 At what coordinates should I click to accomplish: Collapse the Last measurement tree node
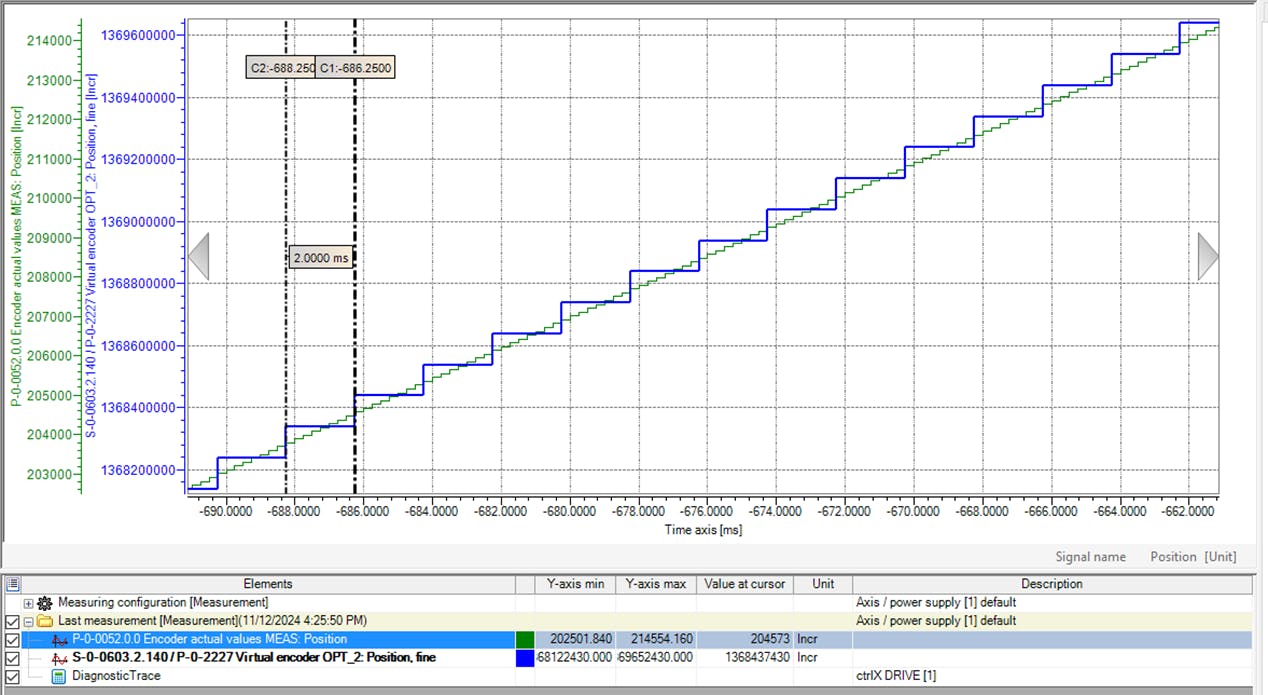click(x=28, y=621)
